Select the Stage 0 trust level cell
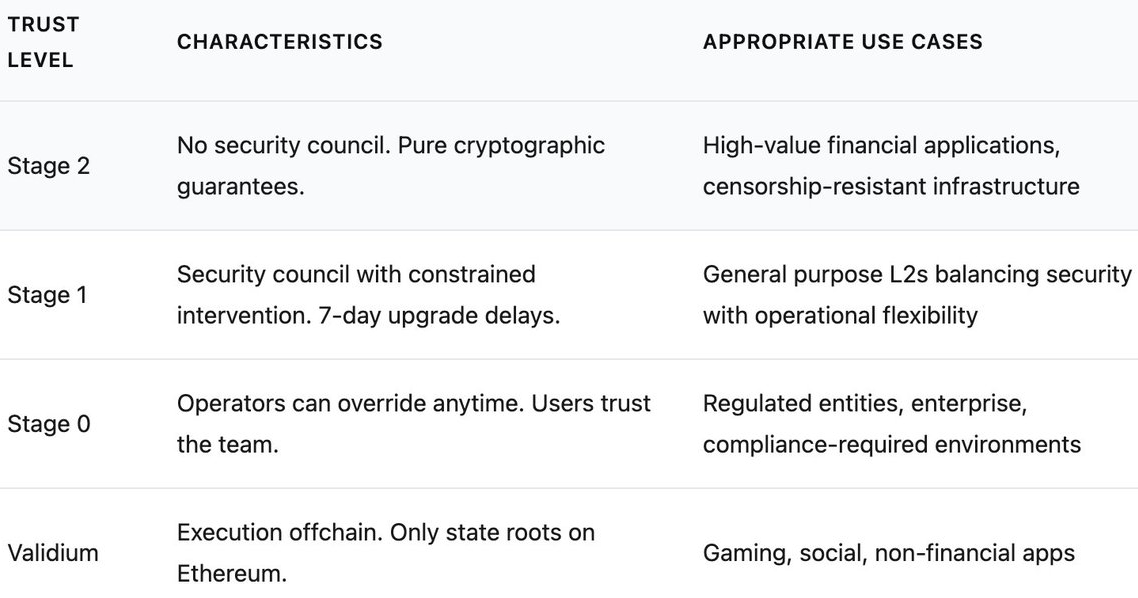 coord(48,424)
